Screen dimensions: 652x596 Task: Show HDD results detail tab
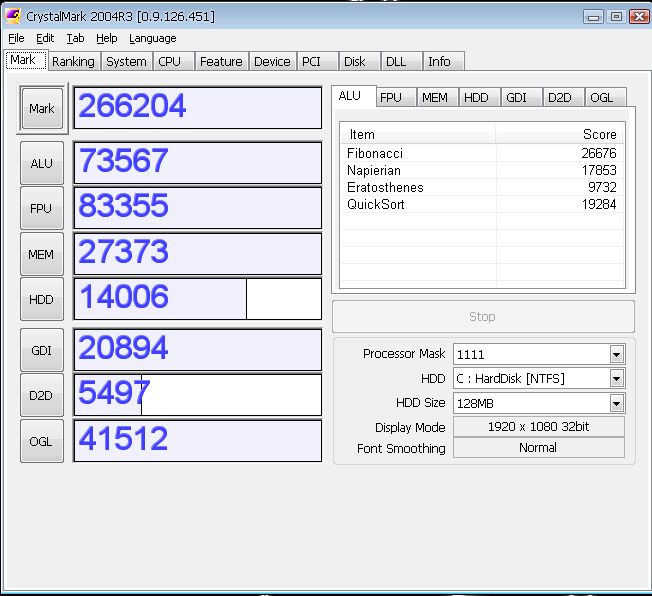[479, 97]
